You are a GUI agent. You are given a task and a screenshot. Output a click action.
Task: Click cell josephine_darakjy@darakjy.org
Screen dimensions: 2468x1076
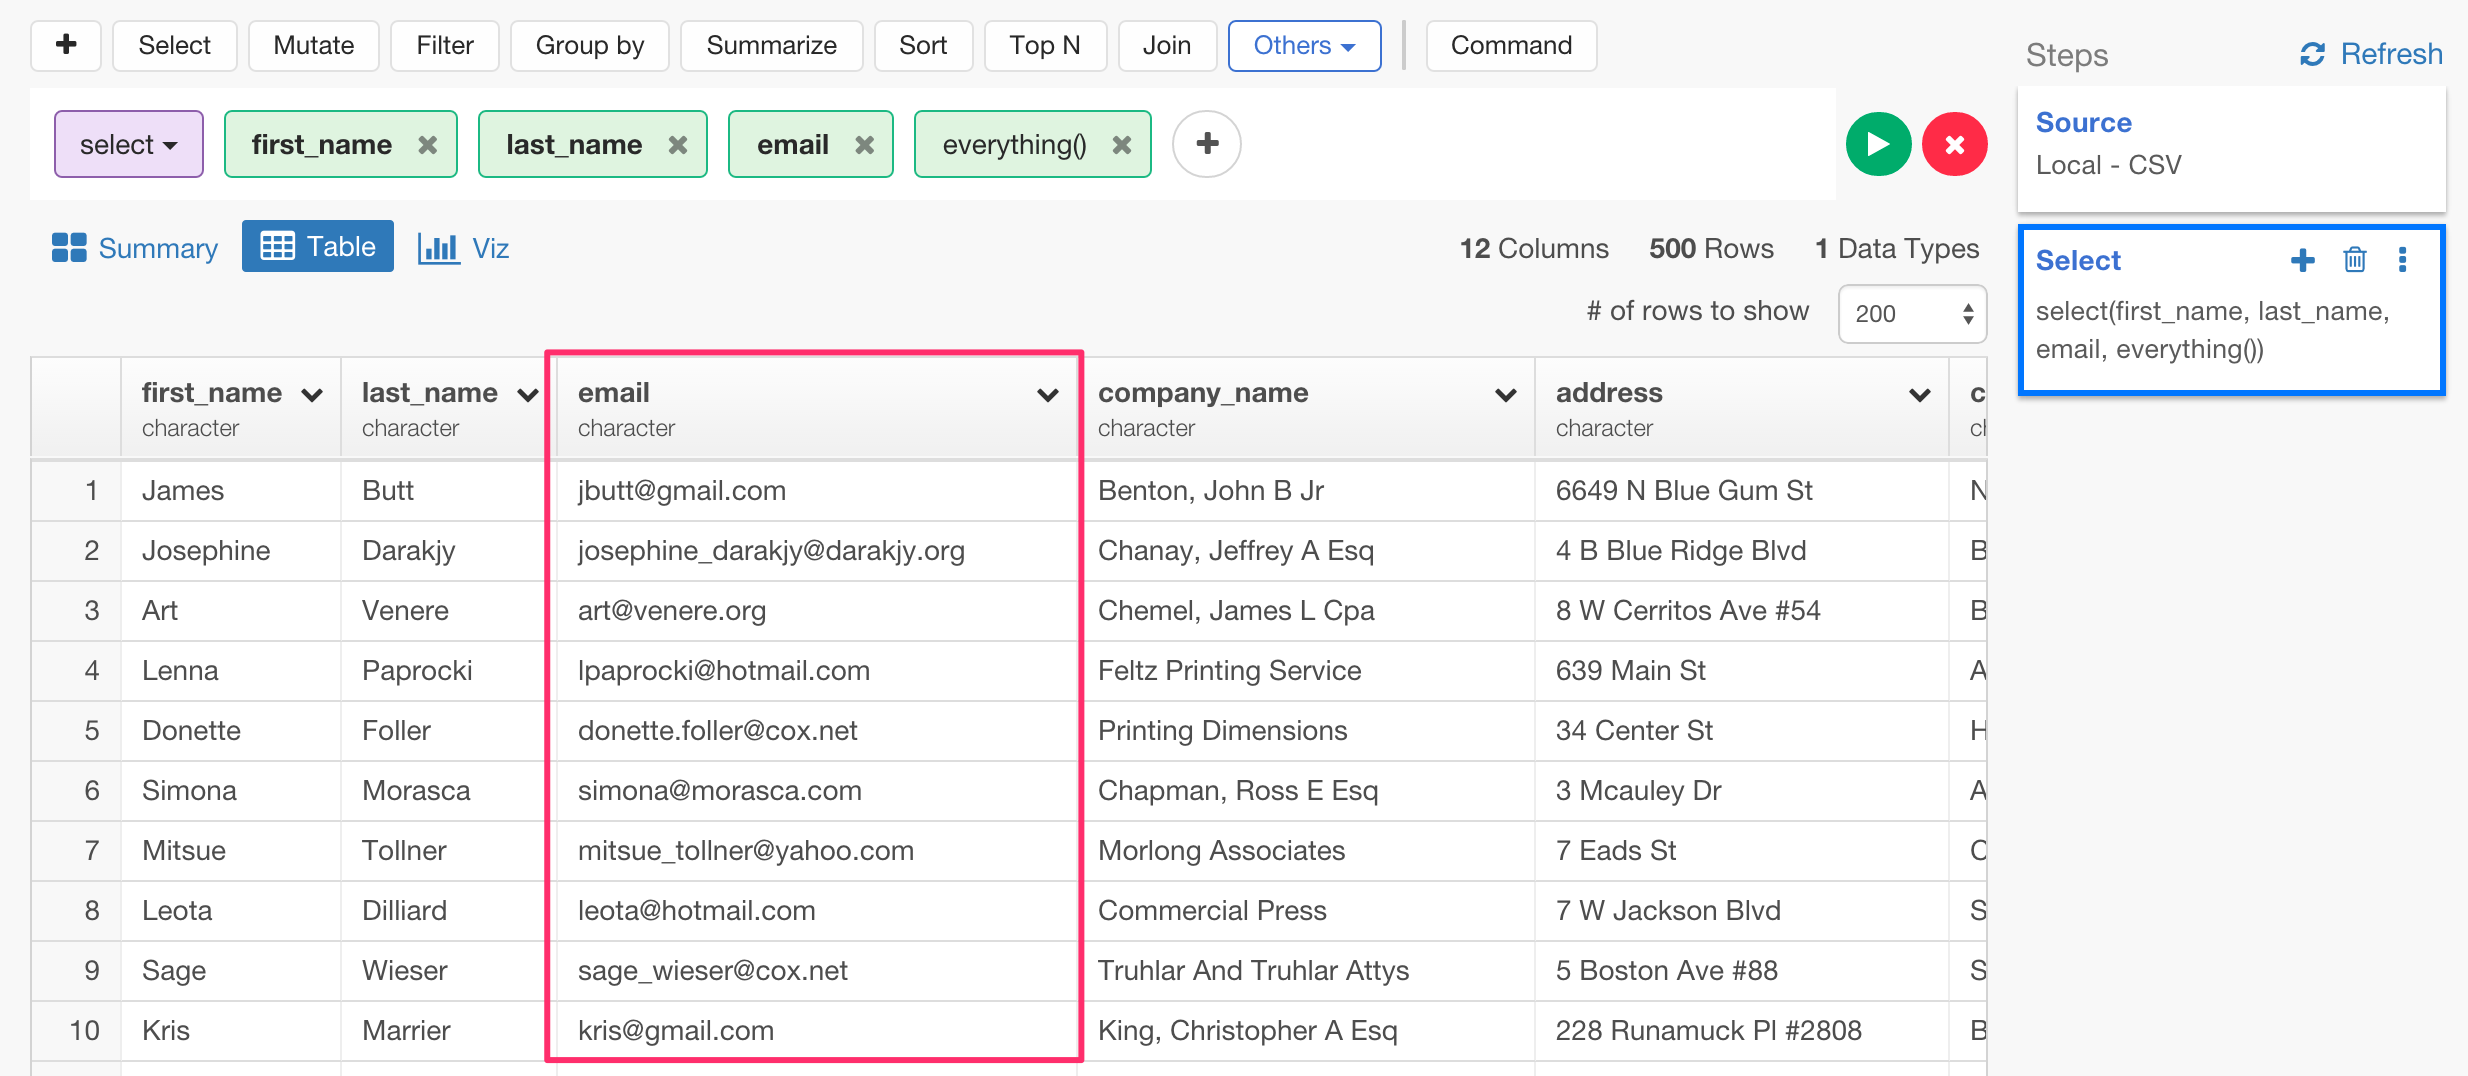point(816,550)
